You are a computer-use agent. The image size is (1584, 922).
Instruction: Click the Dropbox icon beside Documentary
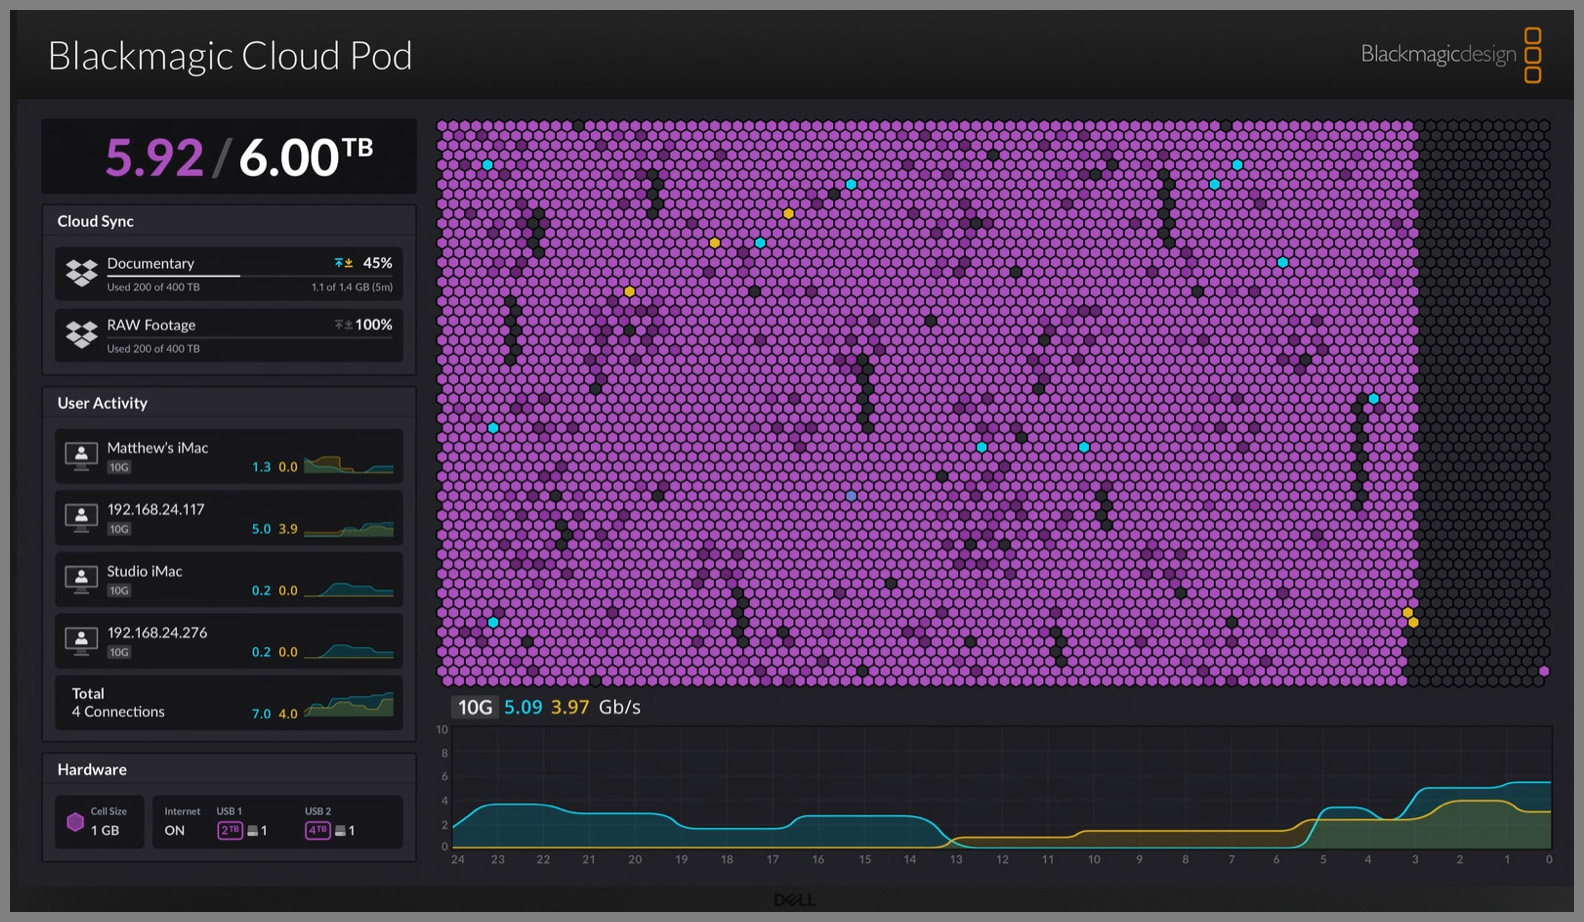[x=81, y=272]
